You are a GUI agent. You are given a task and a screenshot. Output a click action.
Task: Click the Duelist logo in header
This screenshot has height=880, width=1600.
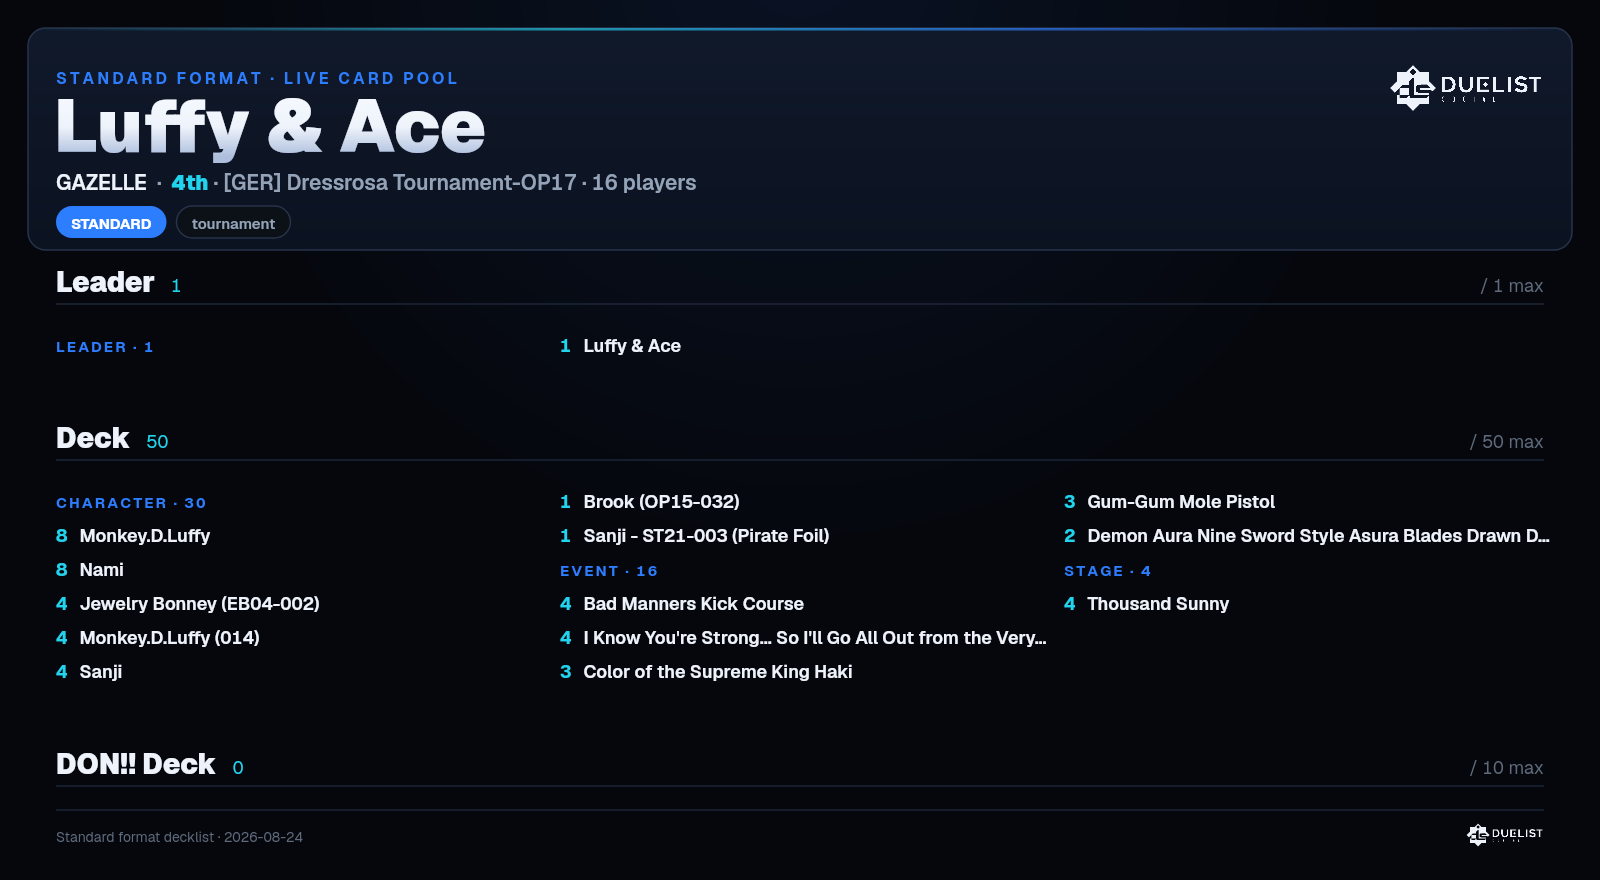[1466, 87]
